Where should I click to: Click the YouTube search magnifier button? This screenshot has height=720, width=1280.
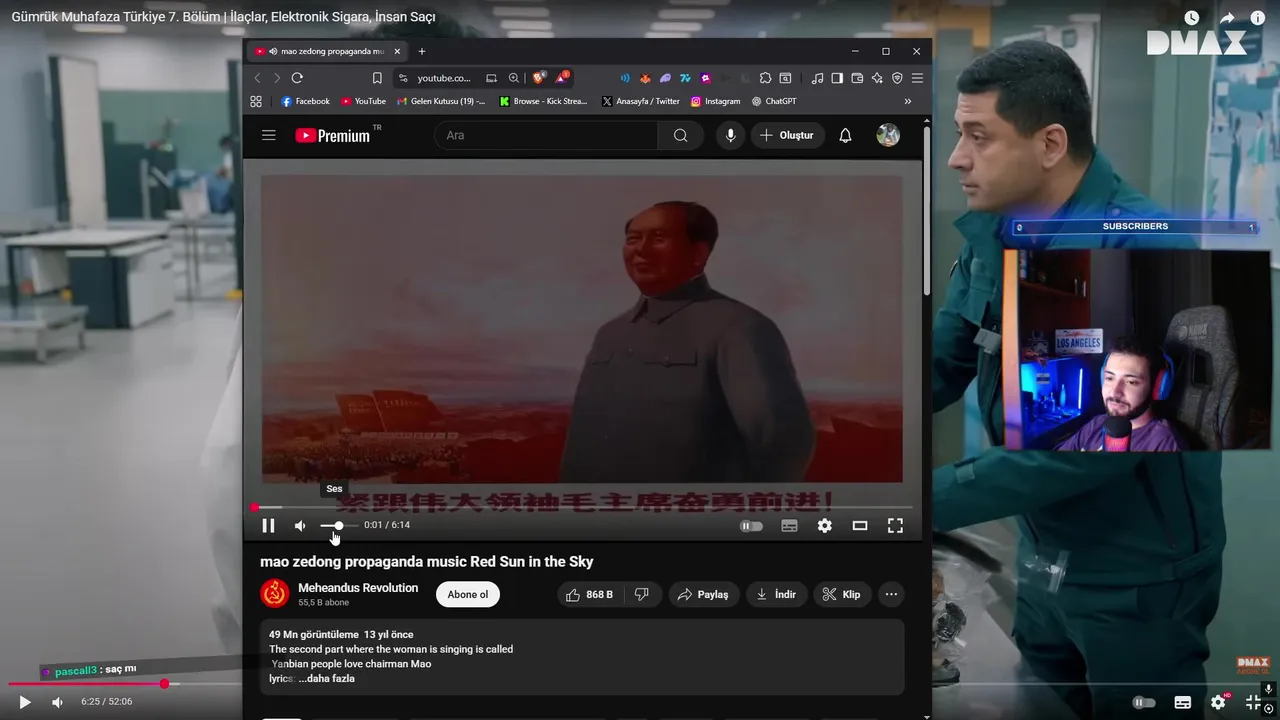(681, 135)
